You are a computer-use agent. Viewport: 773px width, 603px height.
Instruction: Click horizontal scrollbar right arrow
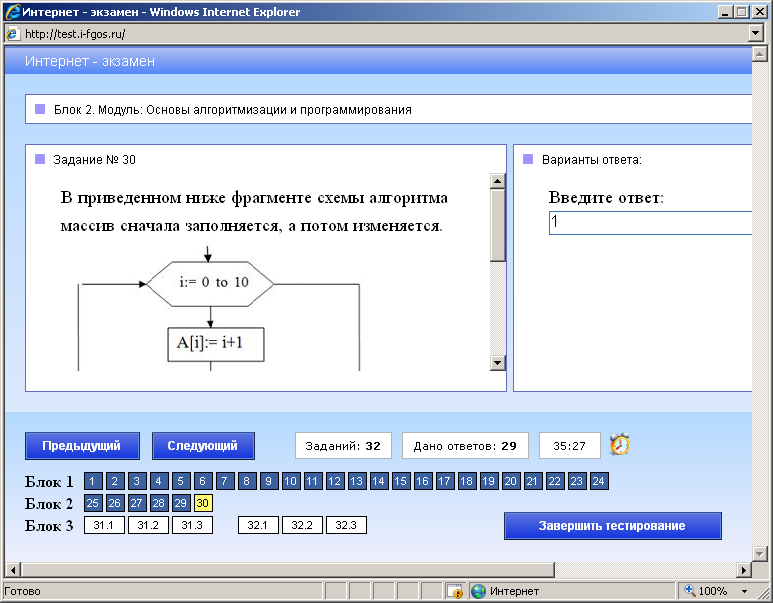(744, 570)
